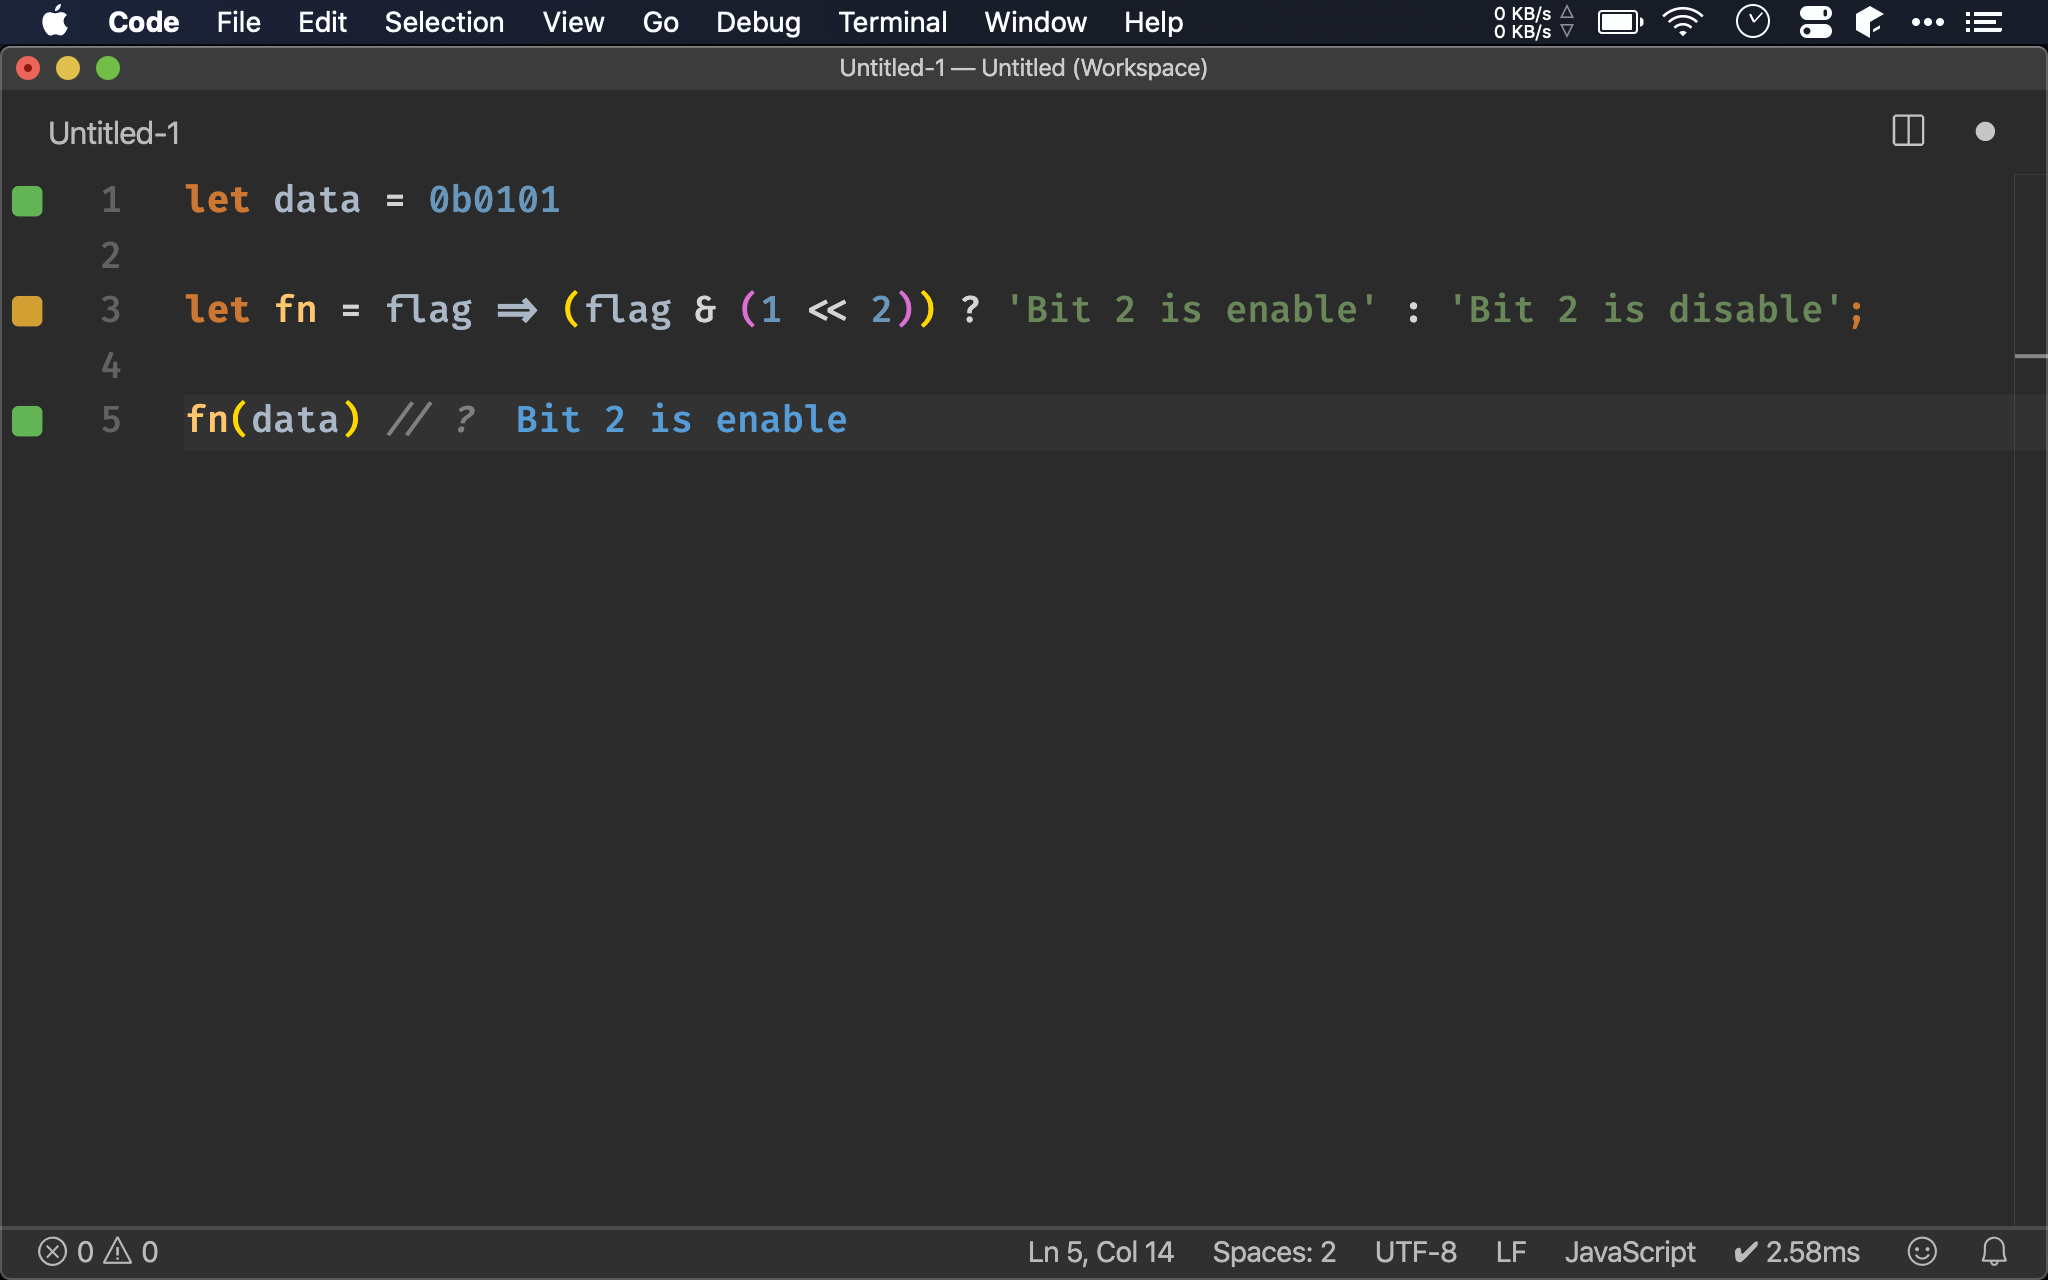Click the Terminal menu item
The image size is (2048, 1280).
(889, 21)
